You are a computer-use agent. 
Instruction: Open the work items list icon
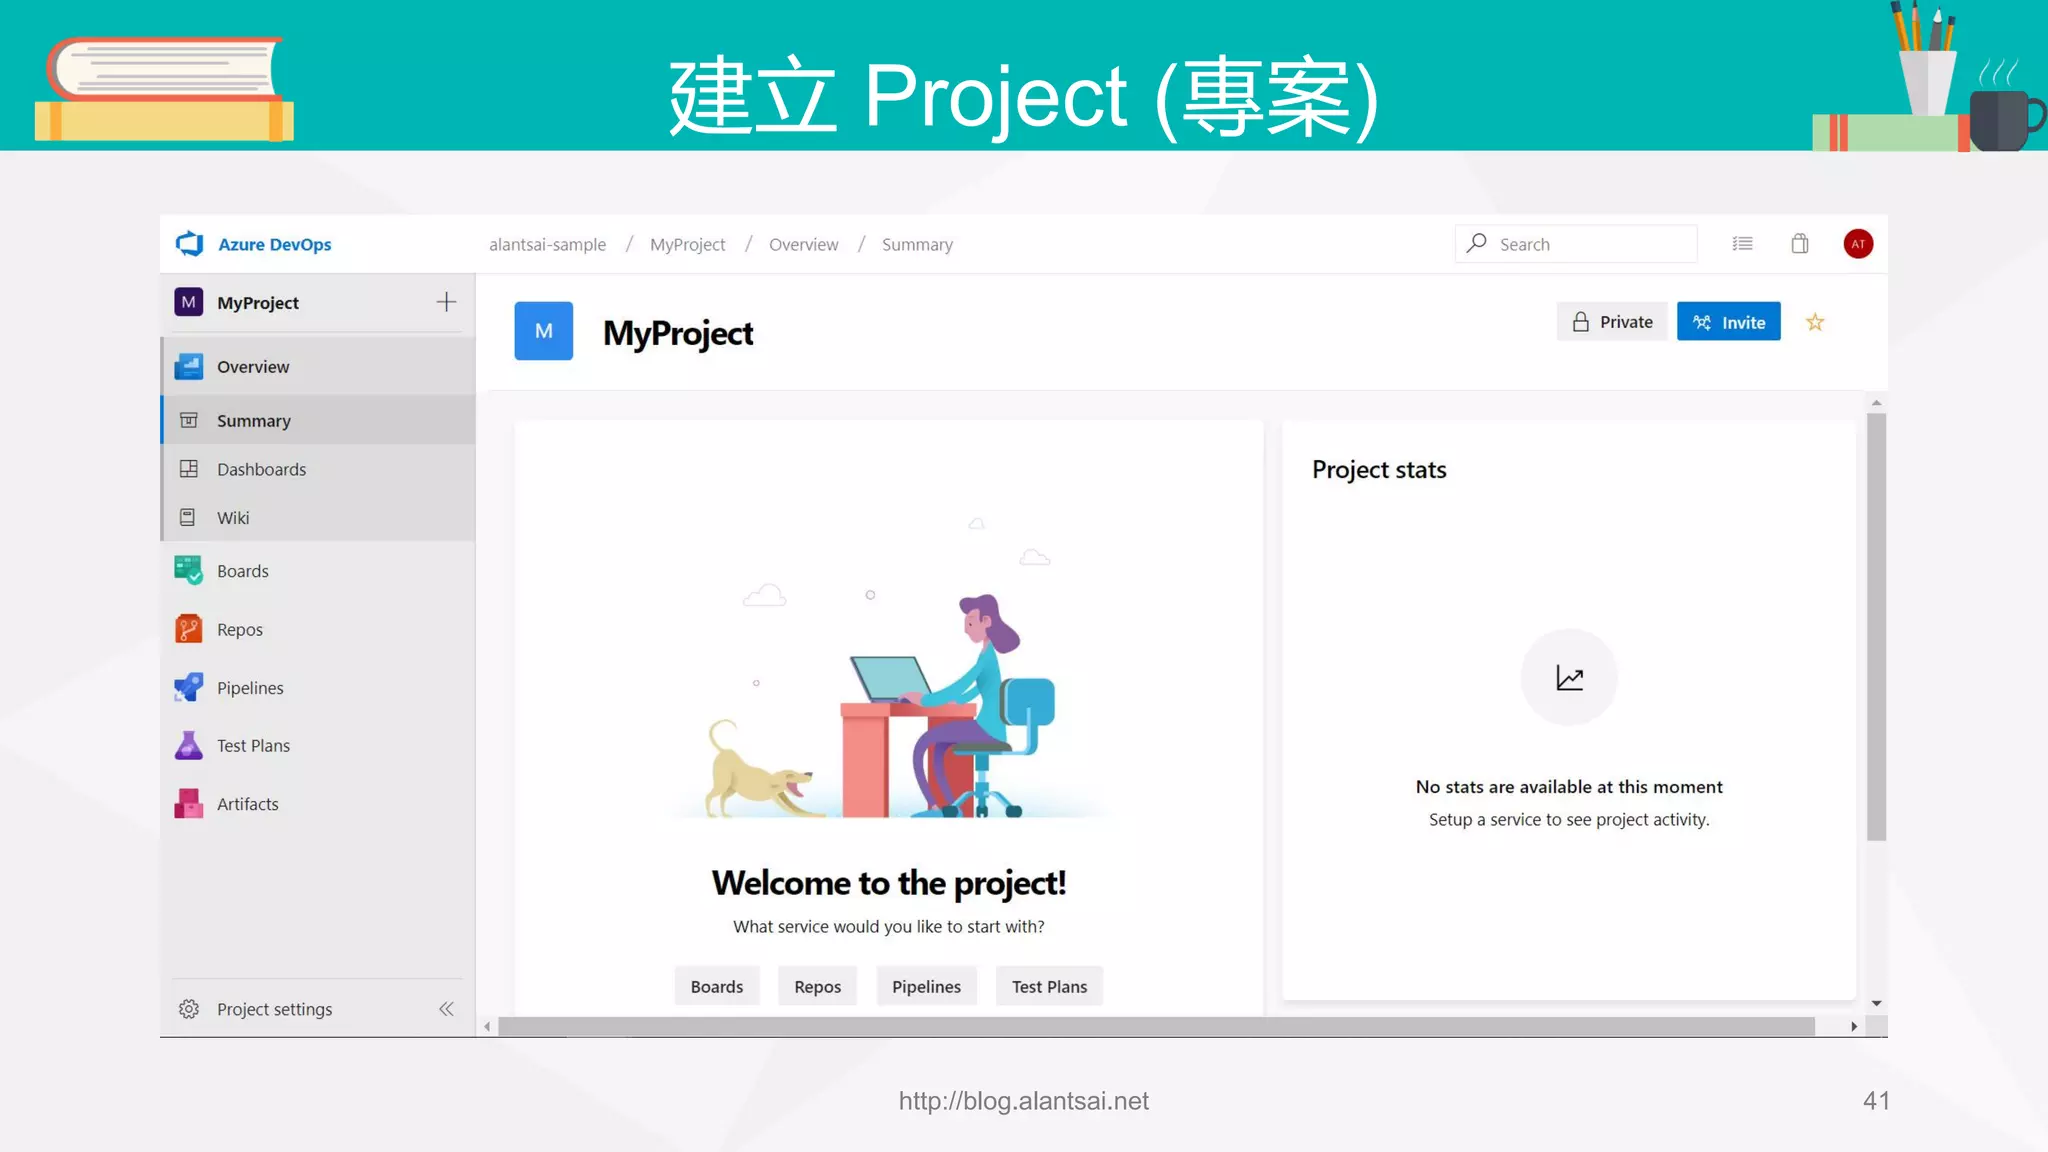tap(1742, 243)
